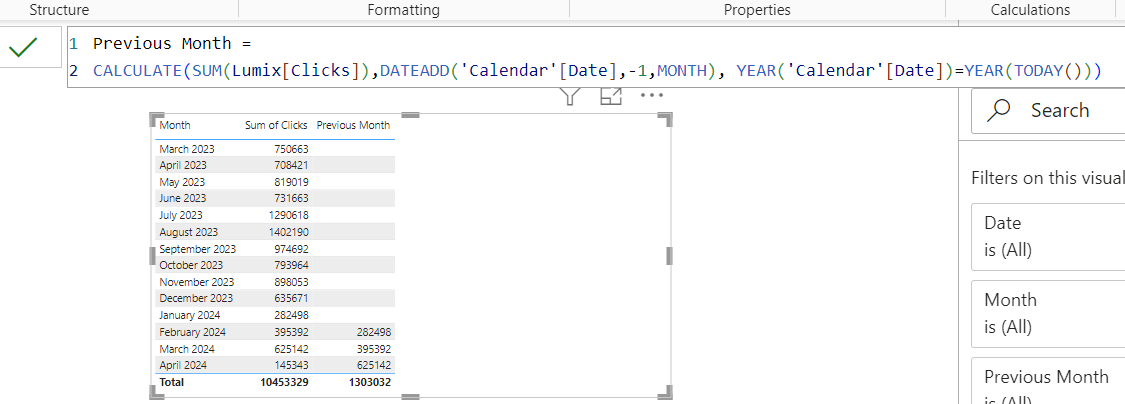Select the April 2023 row

[x=275, y=165]
